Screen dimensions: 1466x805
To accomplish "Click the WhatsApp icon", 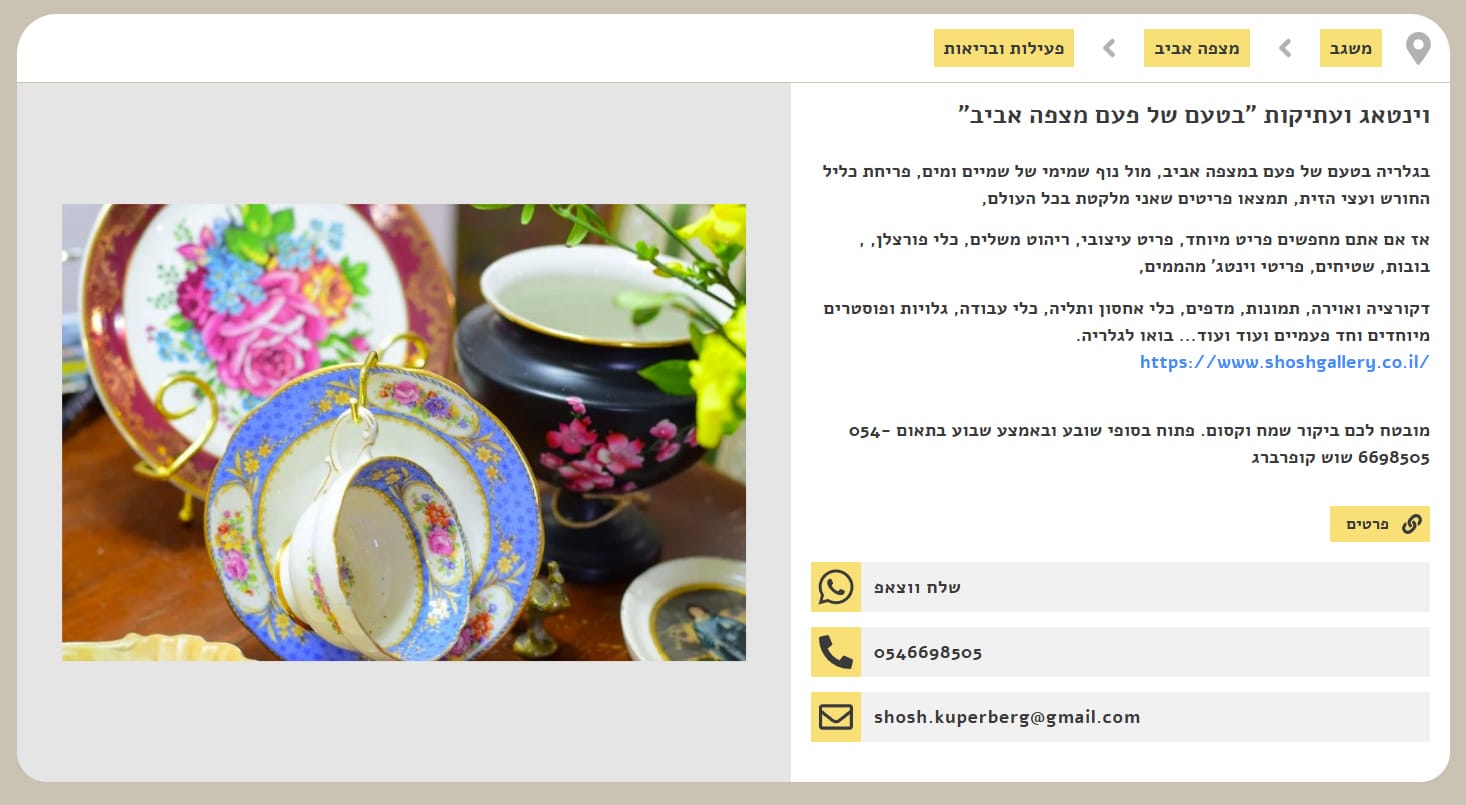I will point(836,587).
